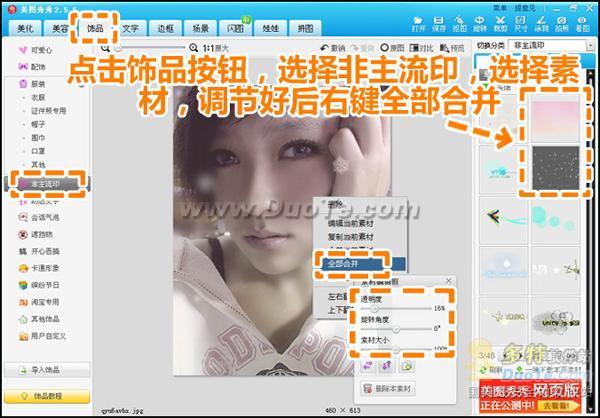The width and height of the screenshot is (600, 418).
Task: Select the 裁剪 crop tool icon
Action: point(500,23)
